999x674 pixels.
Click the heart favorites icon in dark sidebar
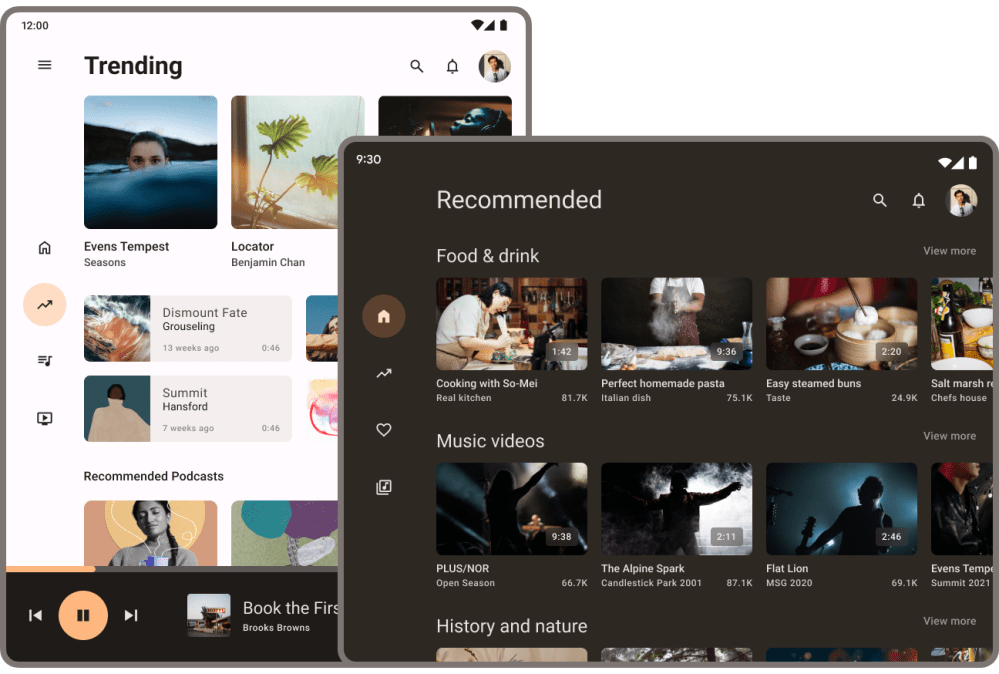point(383,430)
